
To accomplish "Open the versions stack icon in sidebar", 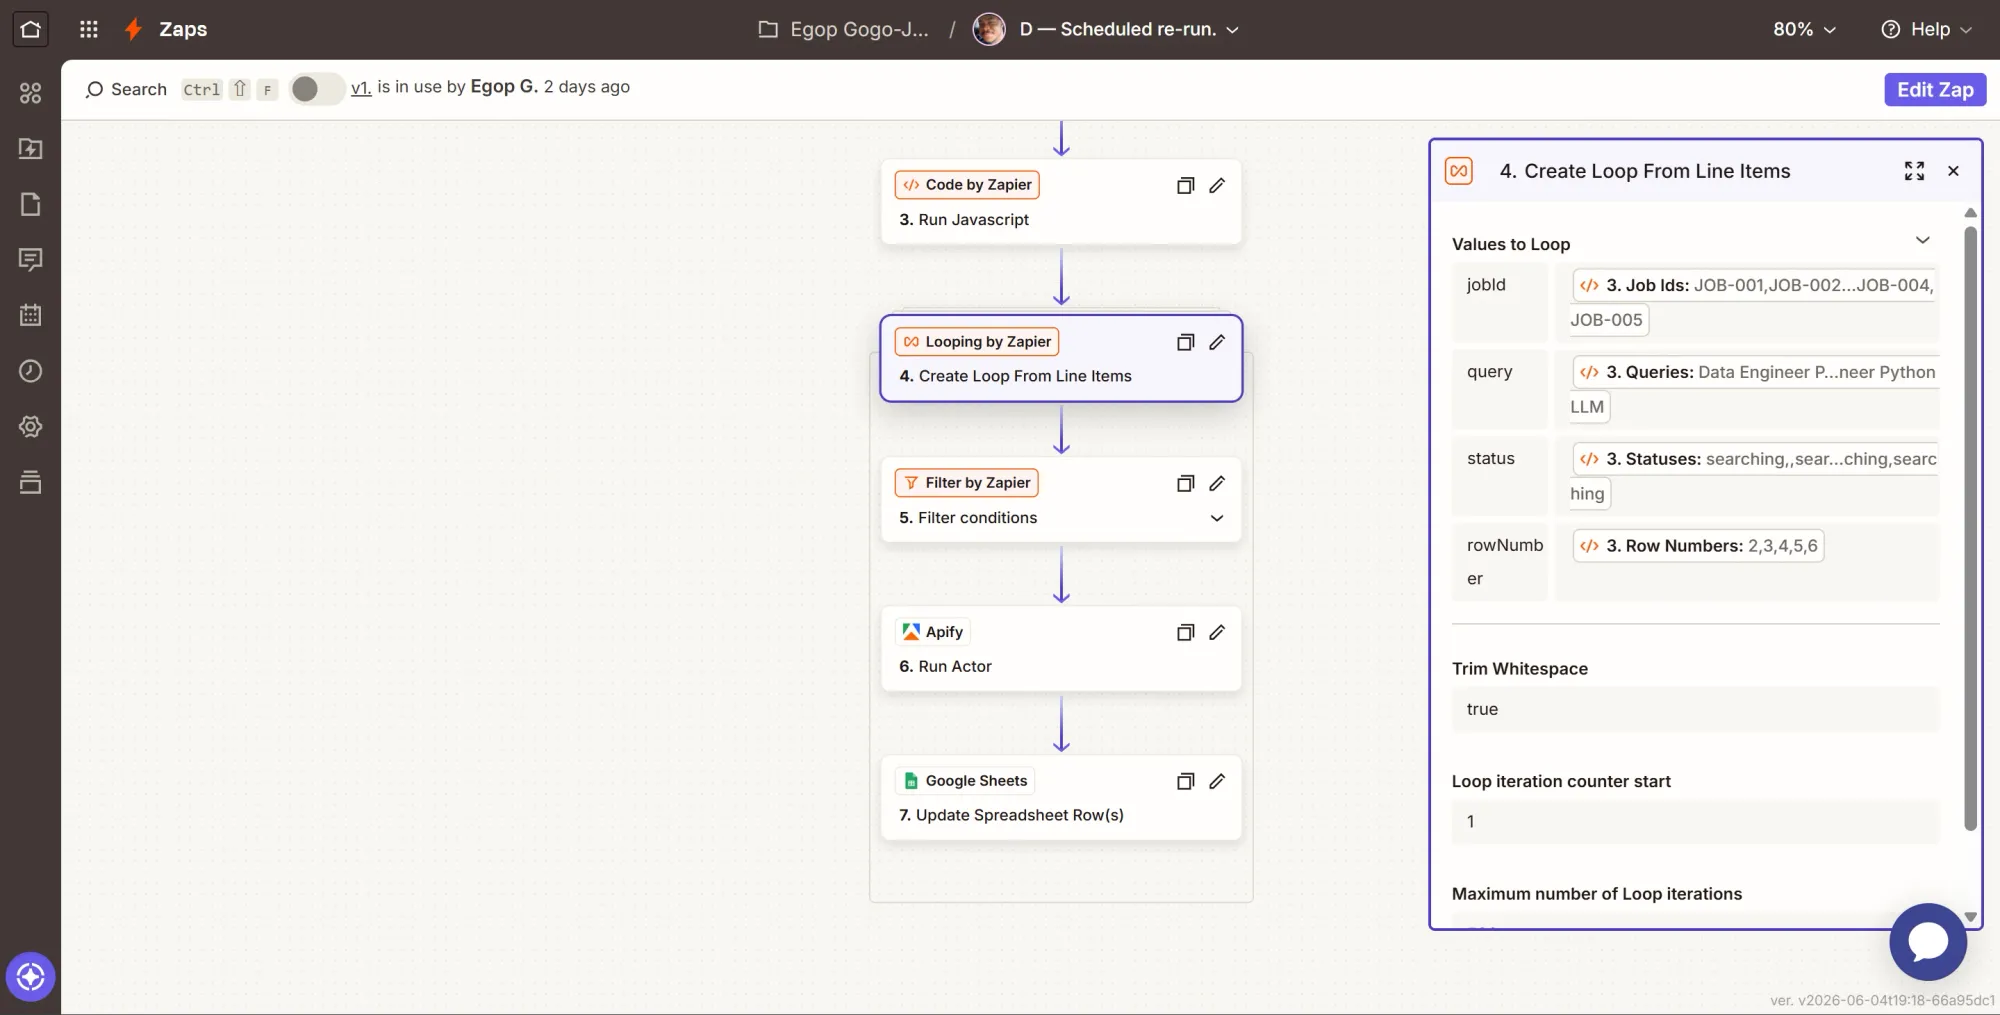I will (30, 482).
